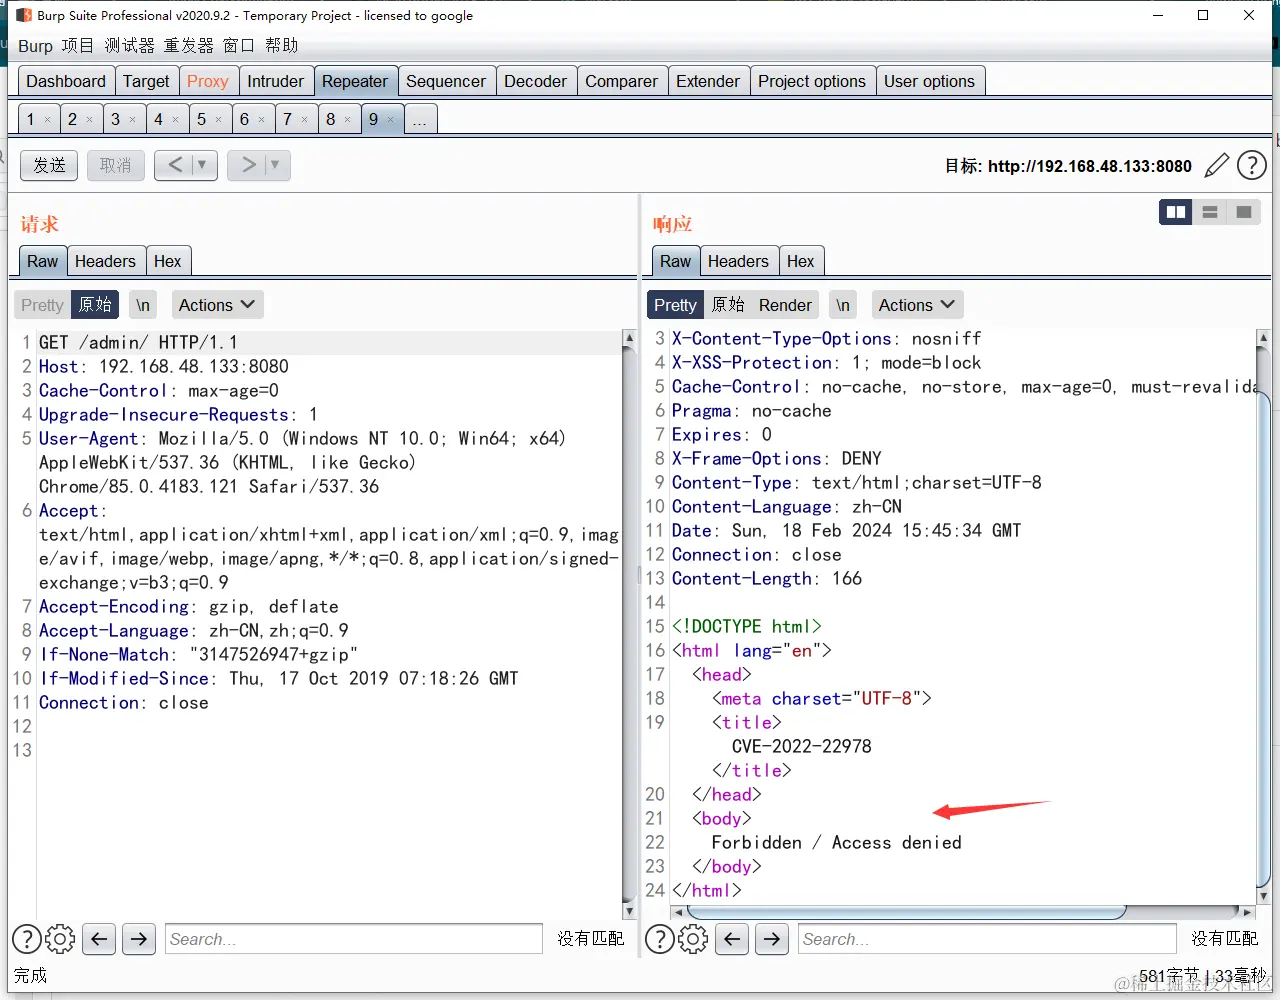
Task: Switch to Dashboard tab
Action: point(66,81)
